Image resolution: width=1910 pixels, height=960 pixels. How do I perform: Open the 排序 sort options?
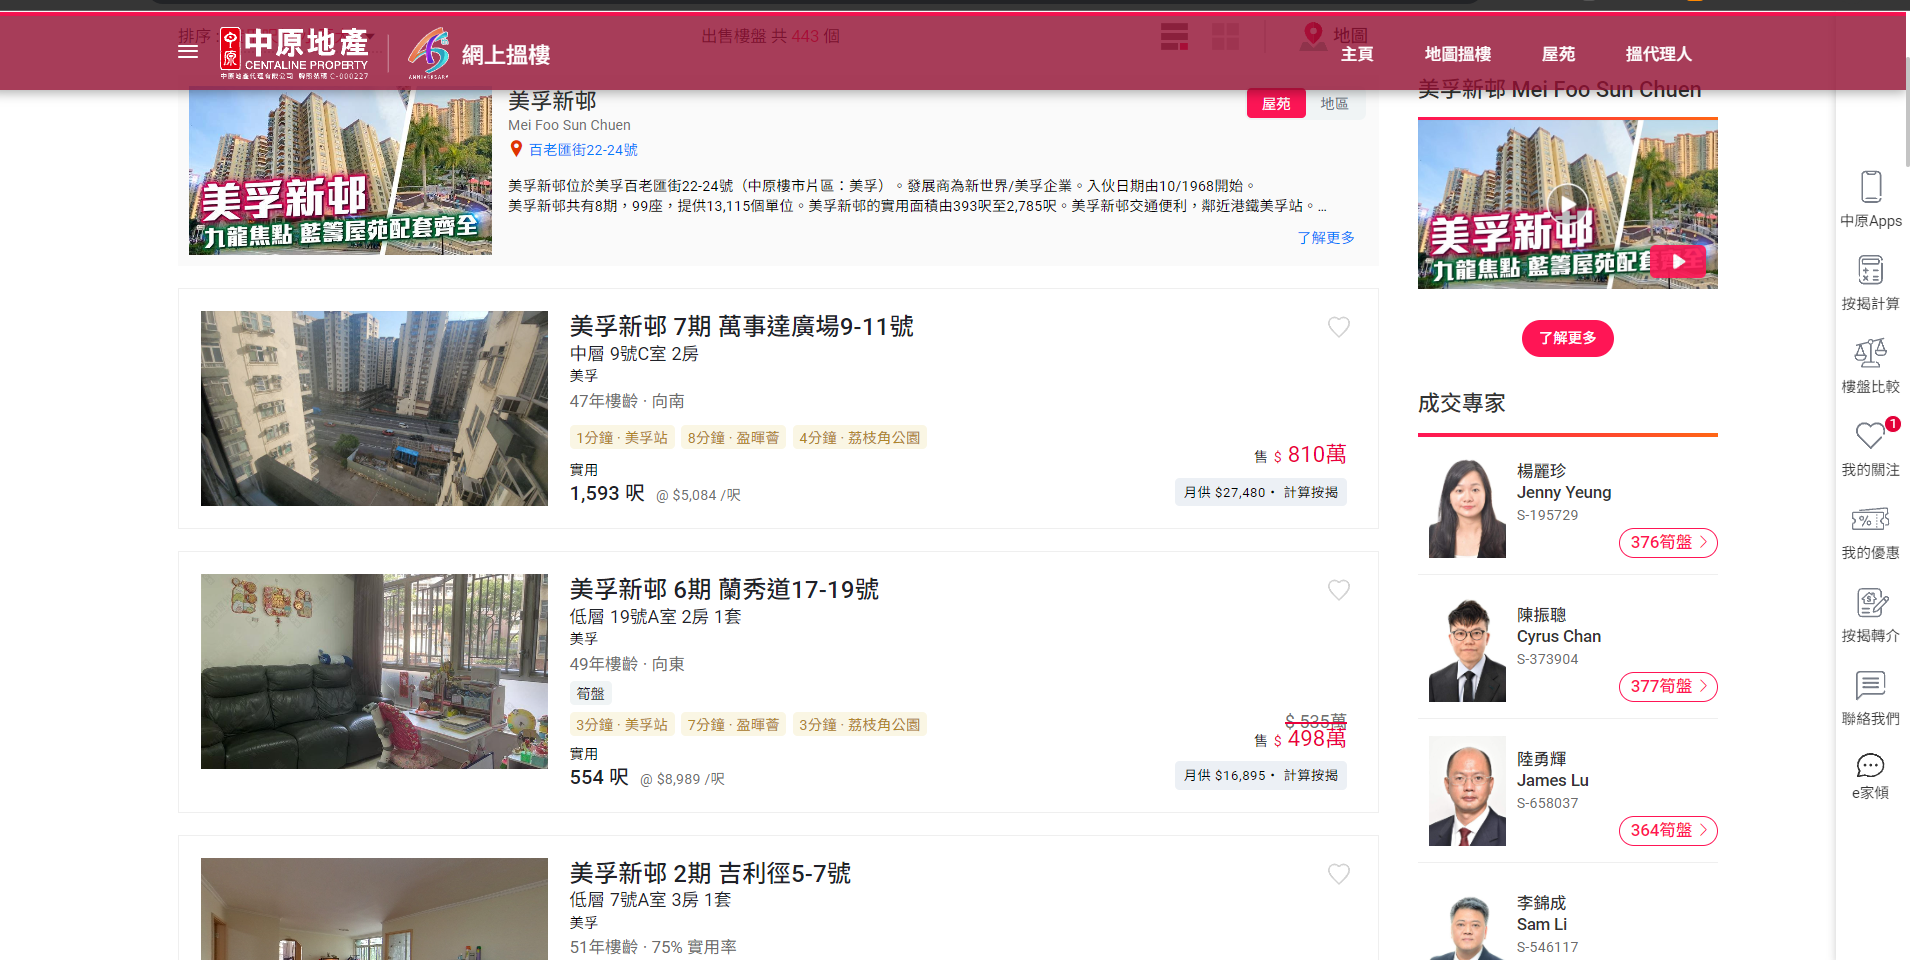(x=195, y=33)
